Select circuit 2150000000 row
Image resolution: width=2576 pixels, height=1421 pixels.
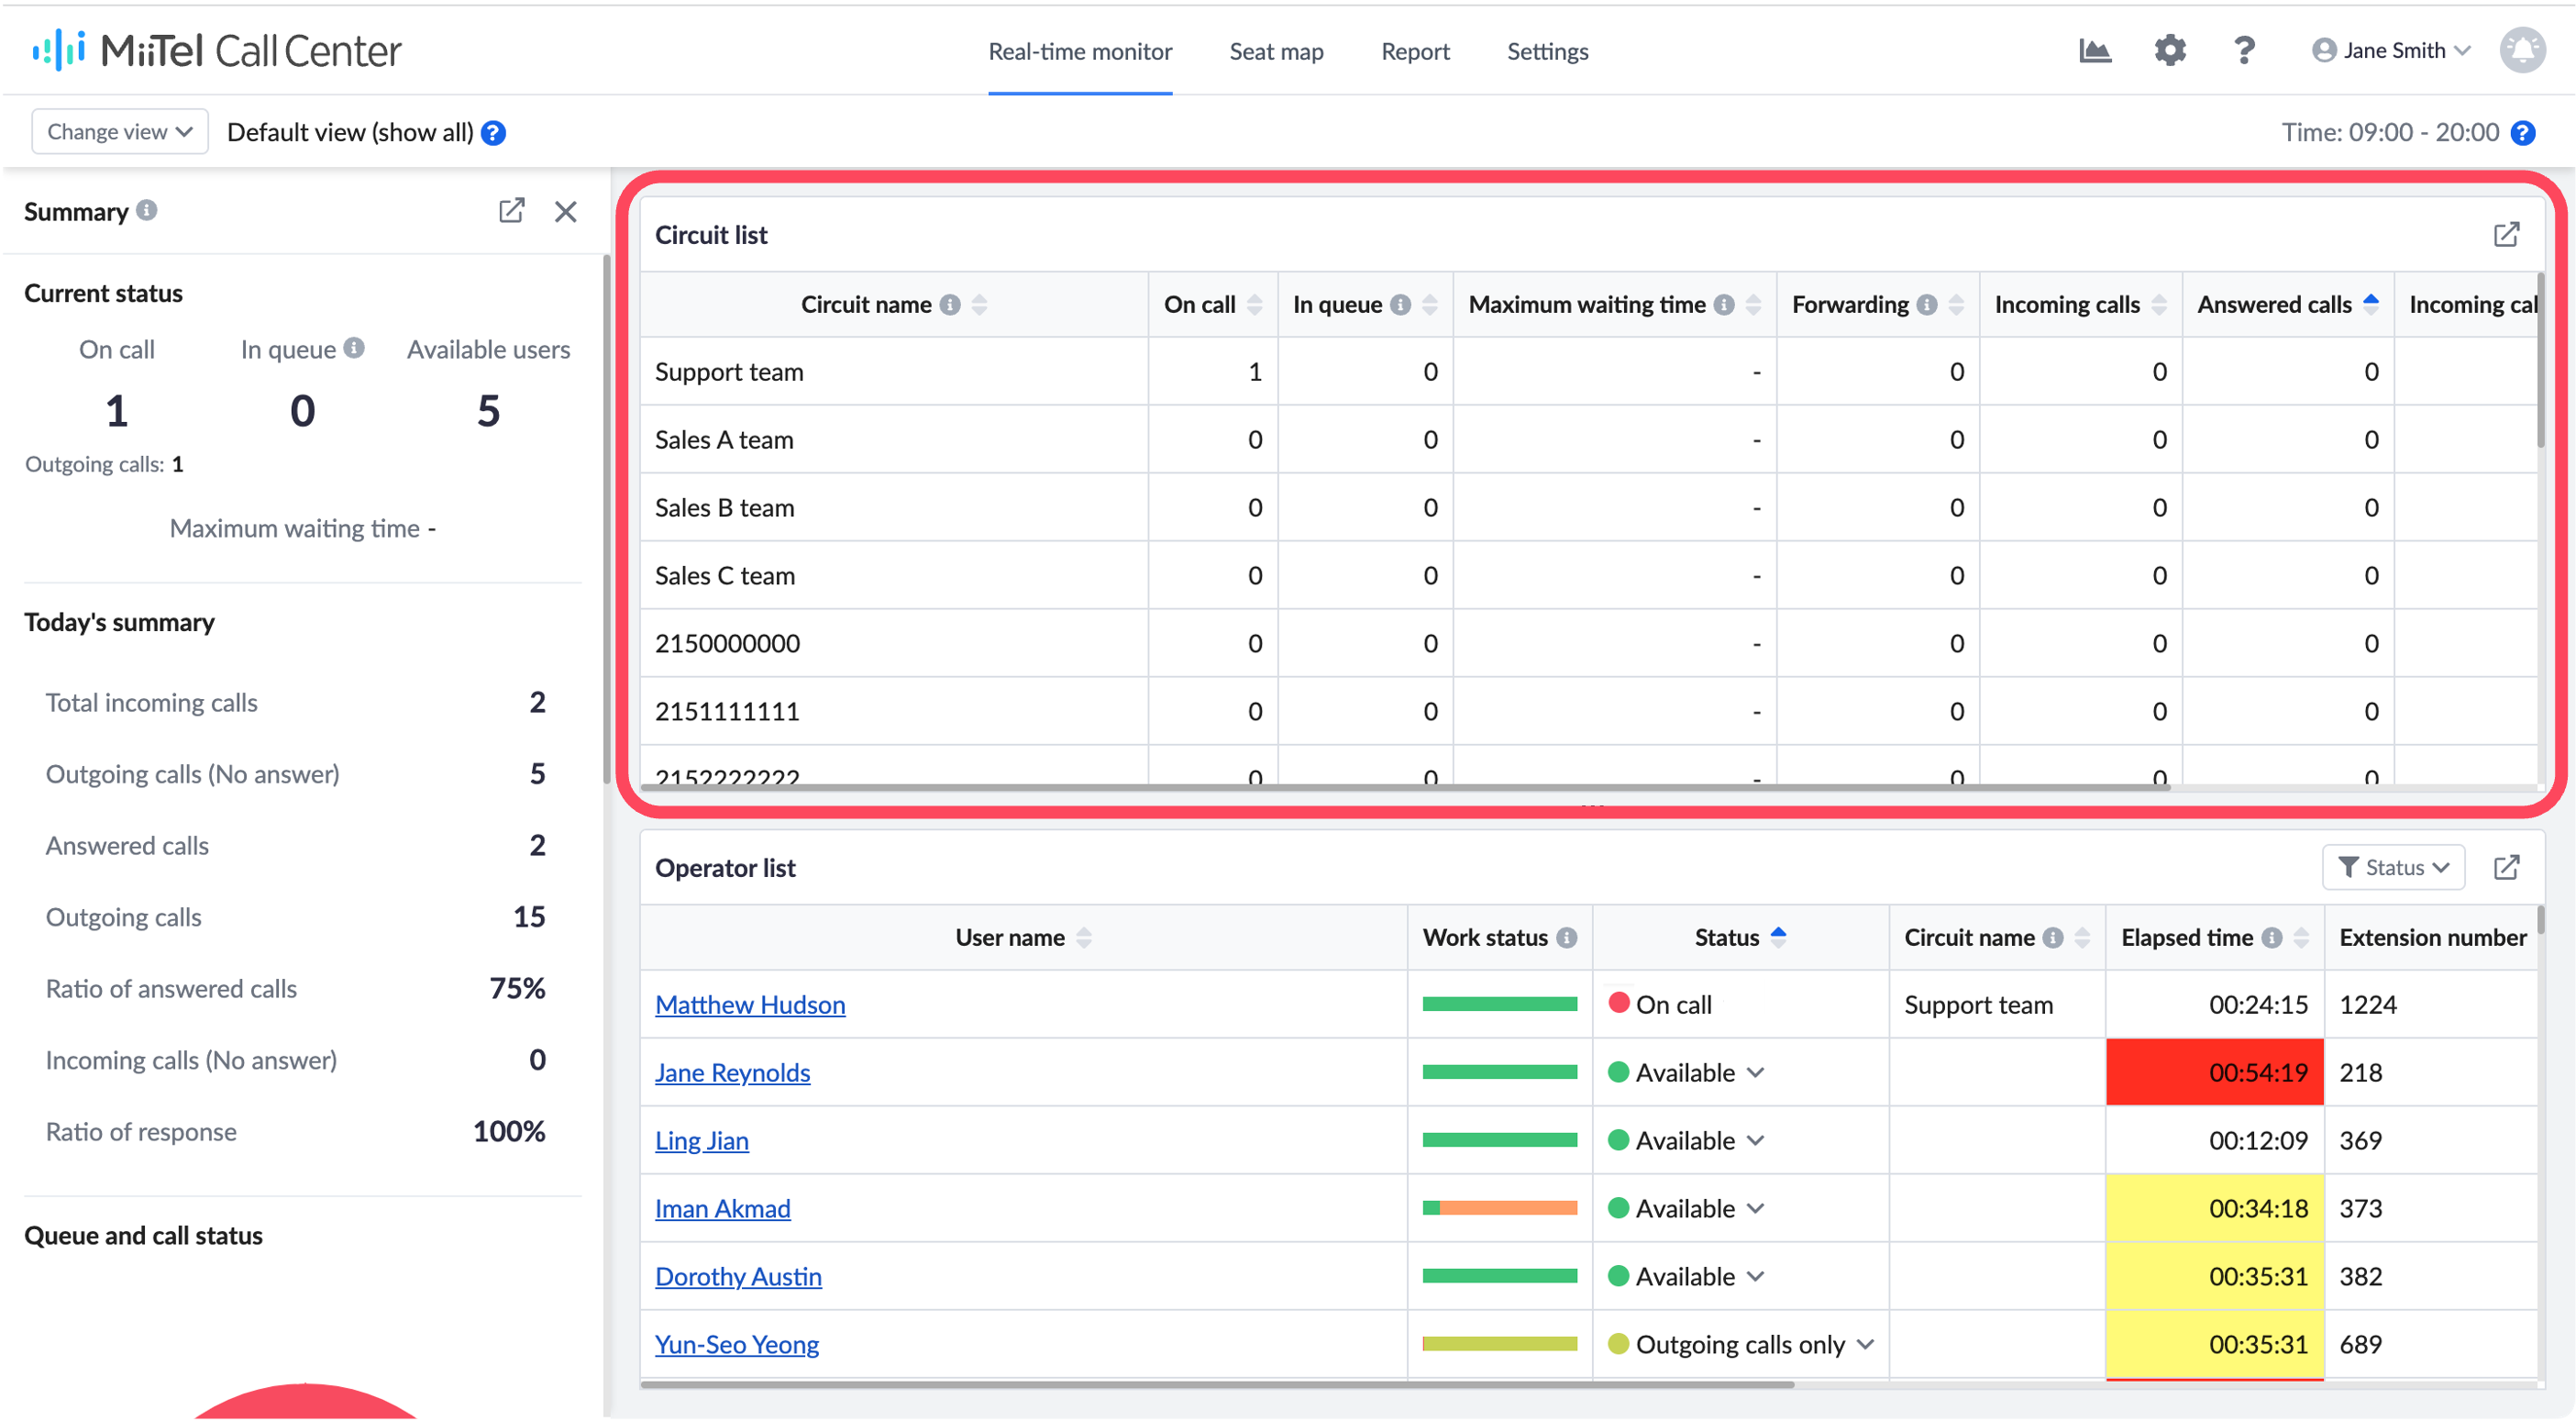1588,644
